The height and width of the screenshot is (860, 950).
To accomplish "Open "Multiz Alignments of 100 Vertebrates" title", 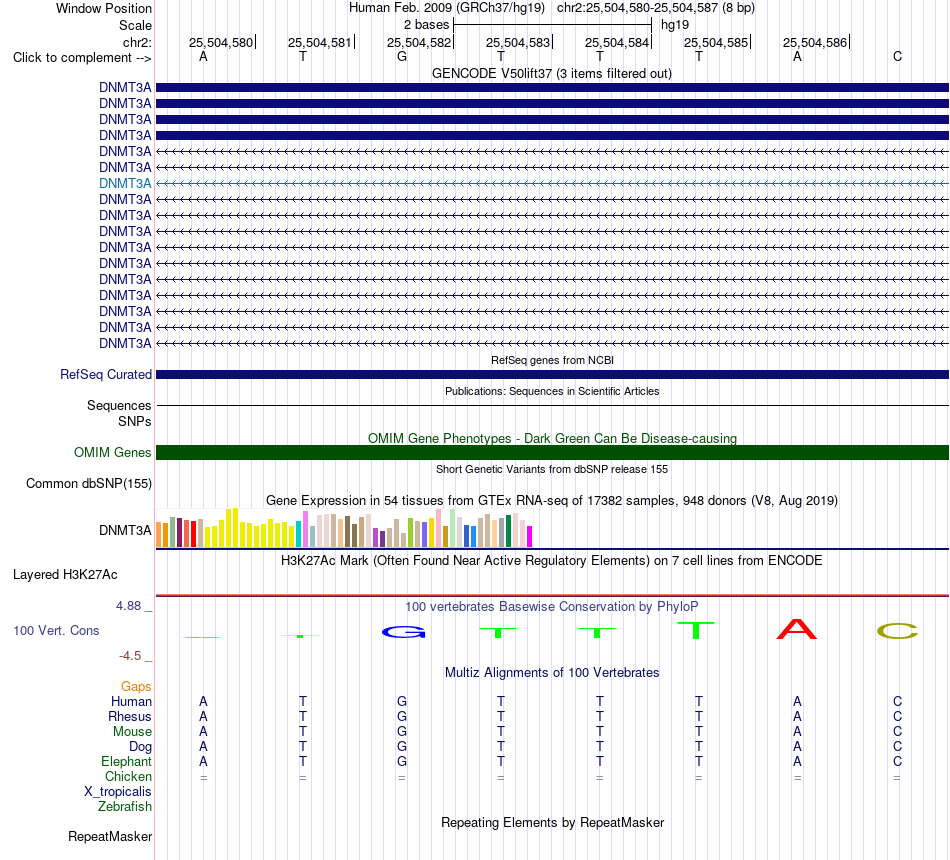I will click(x=552, y=672).
